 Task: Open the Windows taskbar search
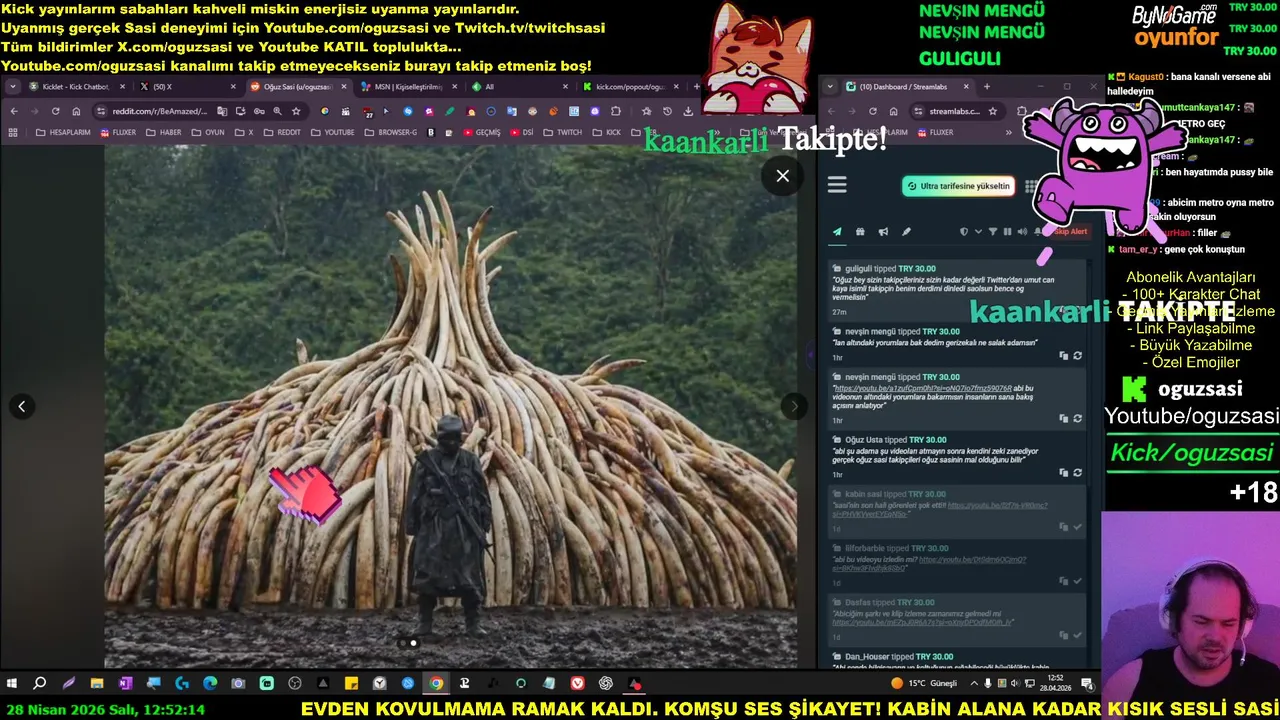click(x=40, y=684)
